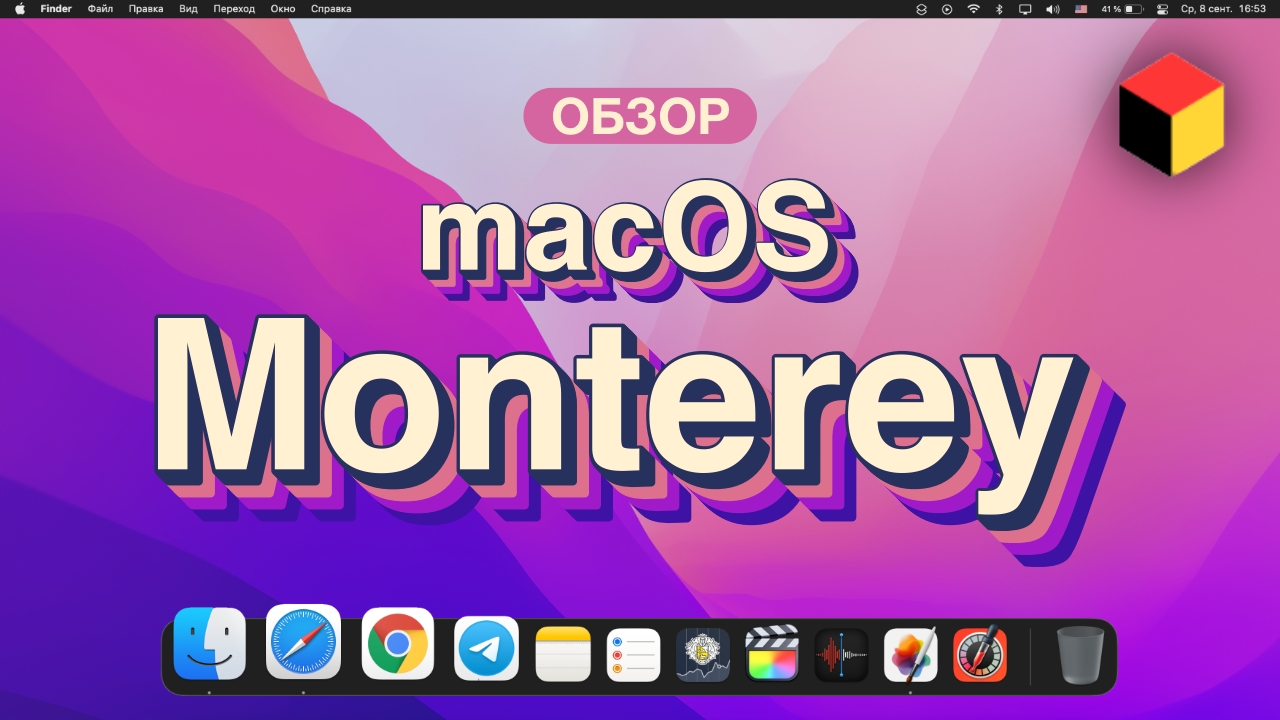Screen dimensions: 1280x720
Task: Click the stacked layers menu bar icon
Action: [x=922, y=9]
